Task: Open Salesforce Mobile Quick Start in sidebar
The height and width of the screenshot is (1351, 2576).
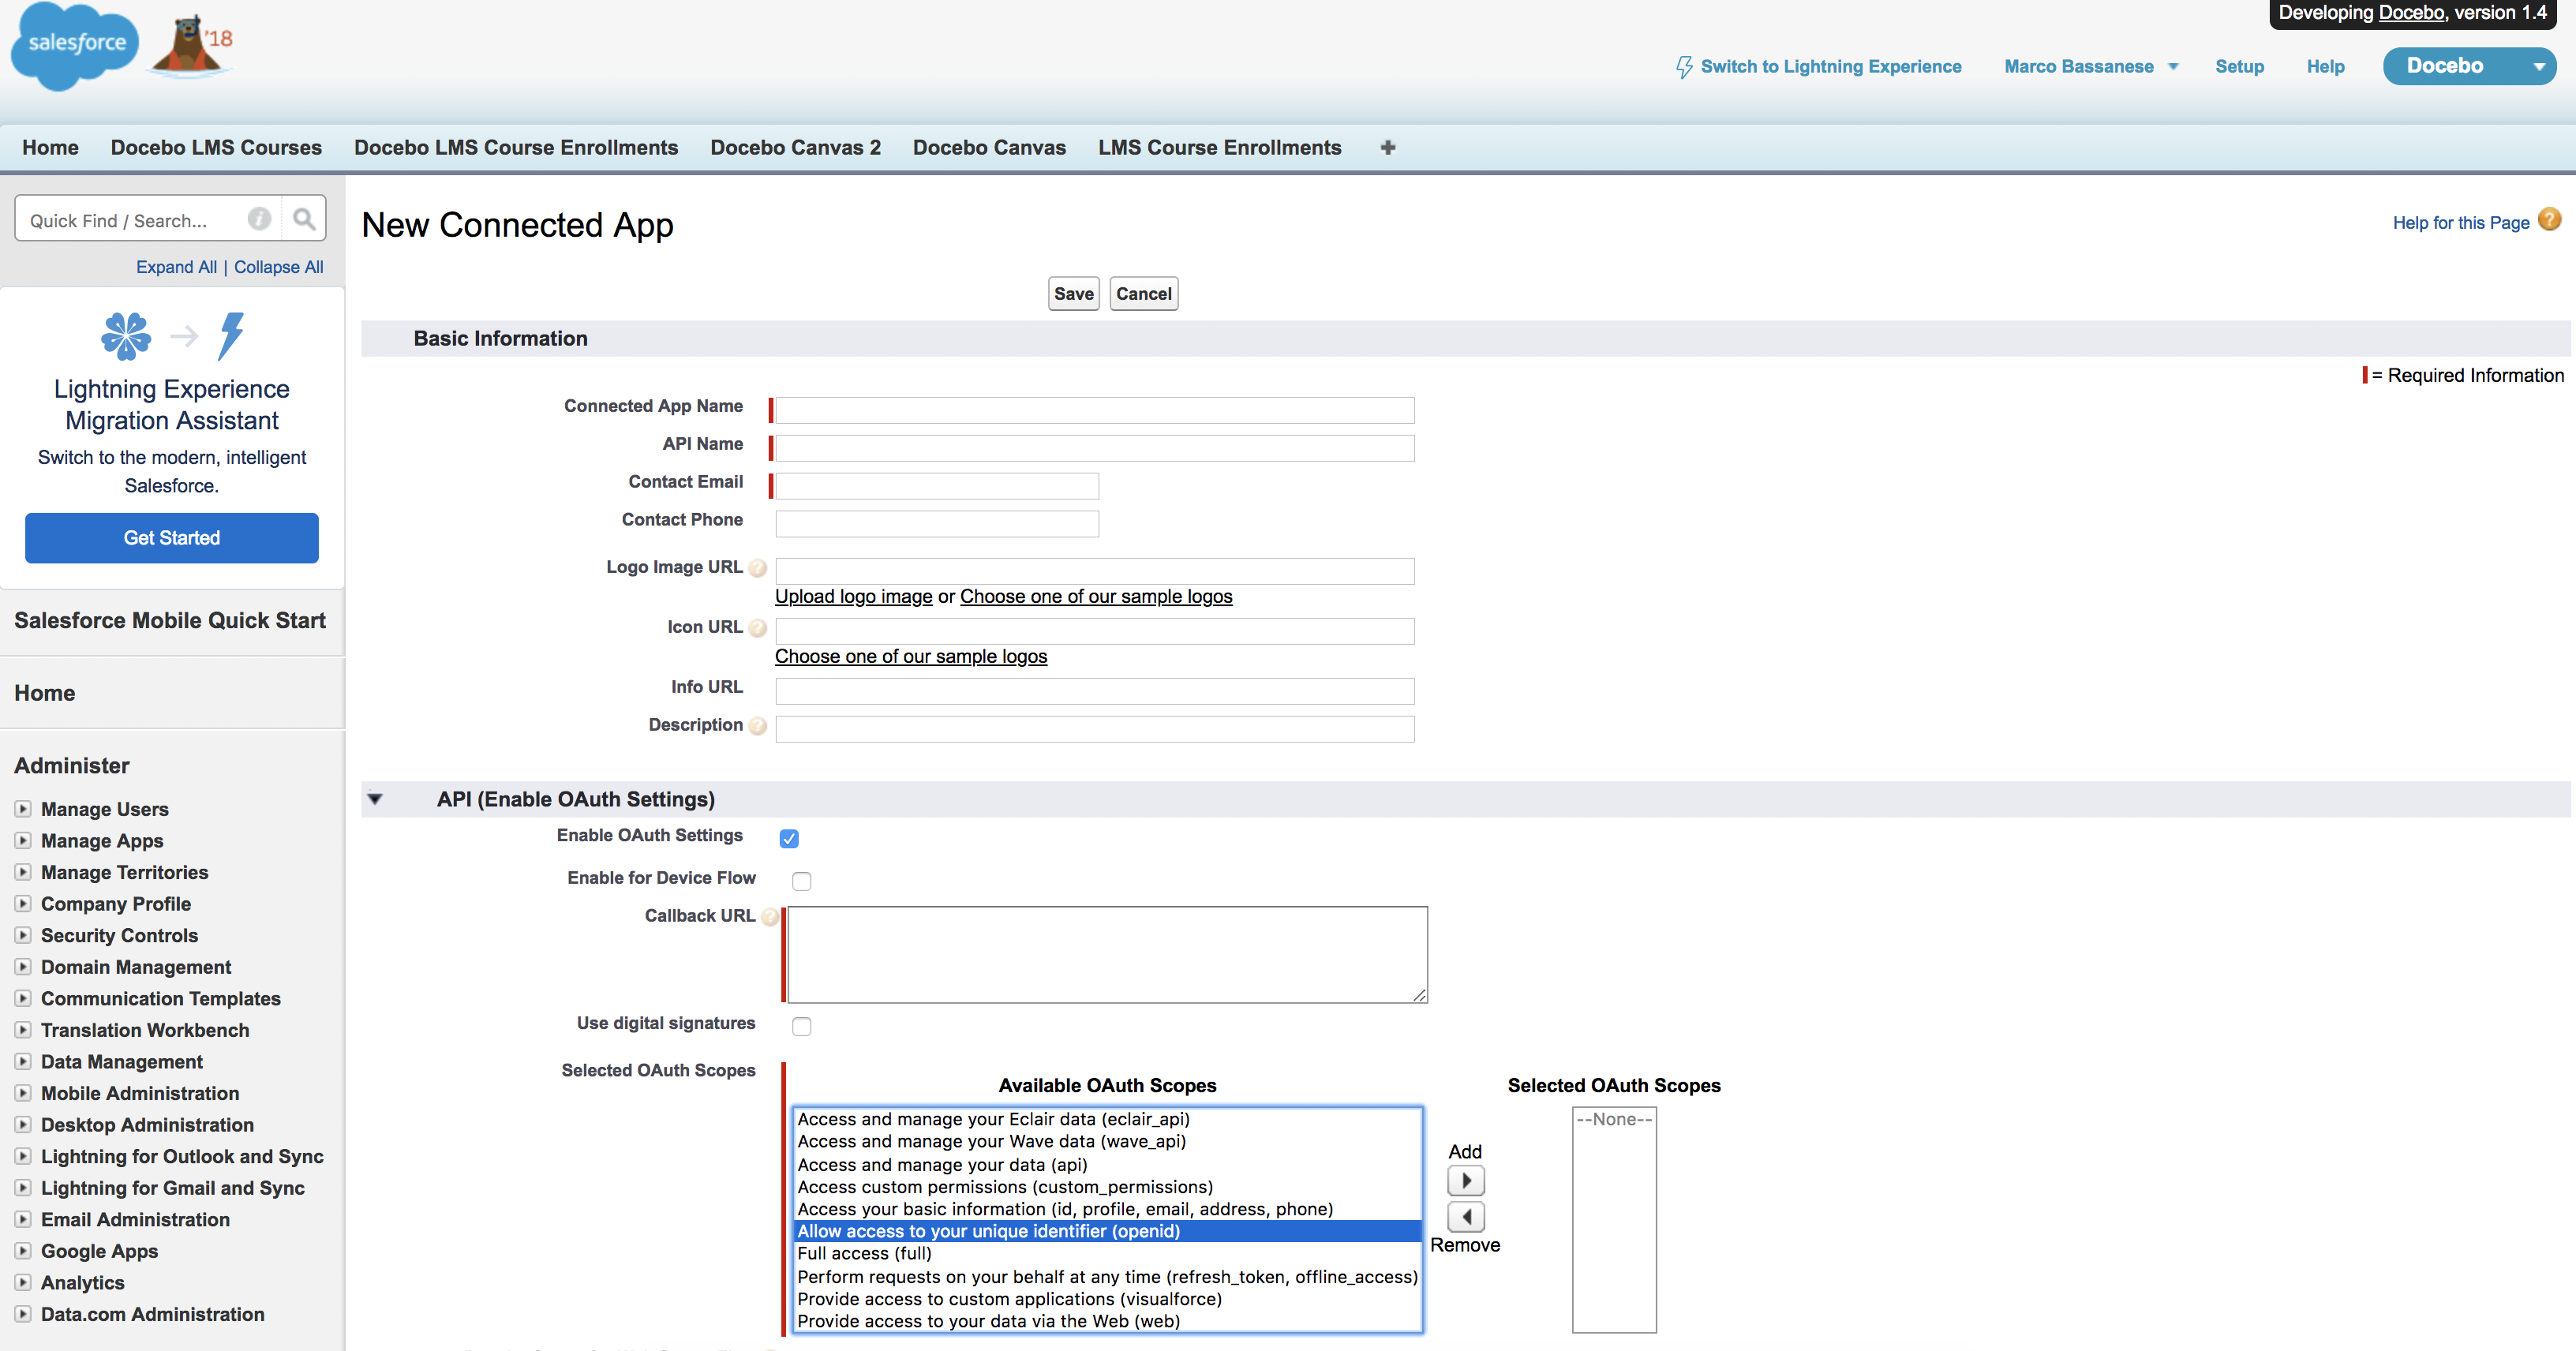Action: 170,620
